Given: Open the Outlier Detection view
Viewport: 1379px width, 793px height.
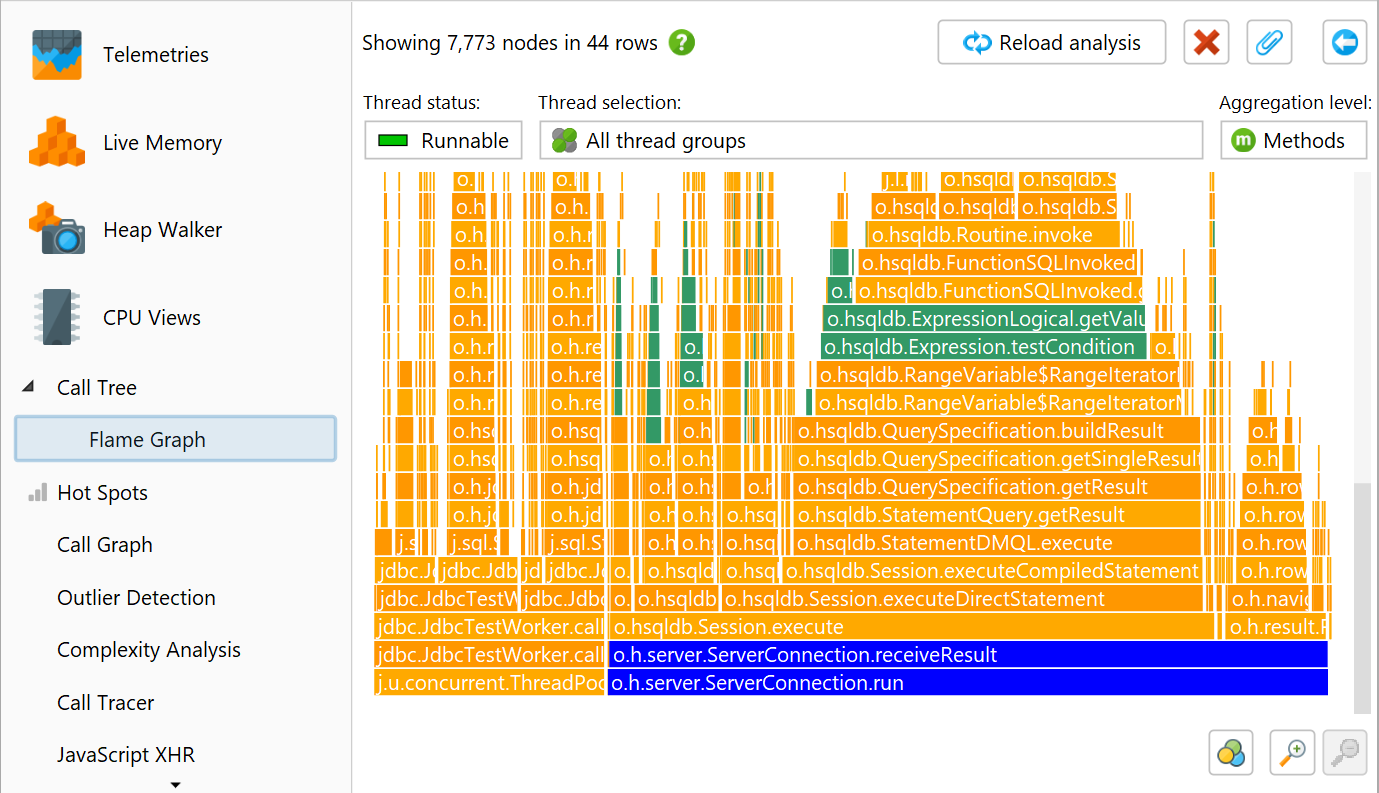Looking at the screenshot, I should 136,597.
